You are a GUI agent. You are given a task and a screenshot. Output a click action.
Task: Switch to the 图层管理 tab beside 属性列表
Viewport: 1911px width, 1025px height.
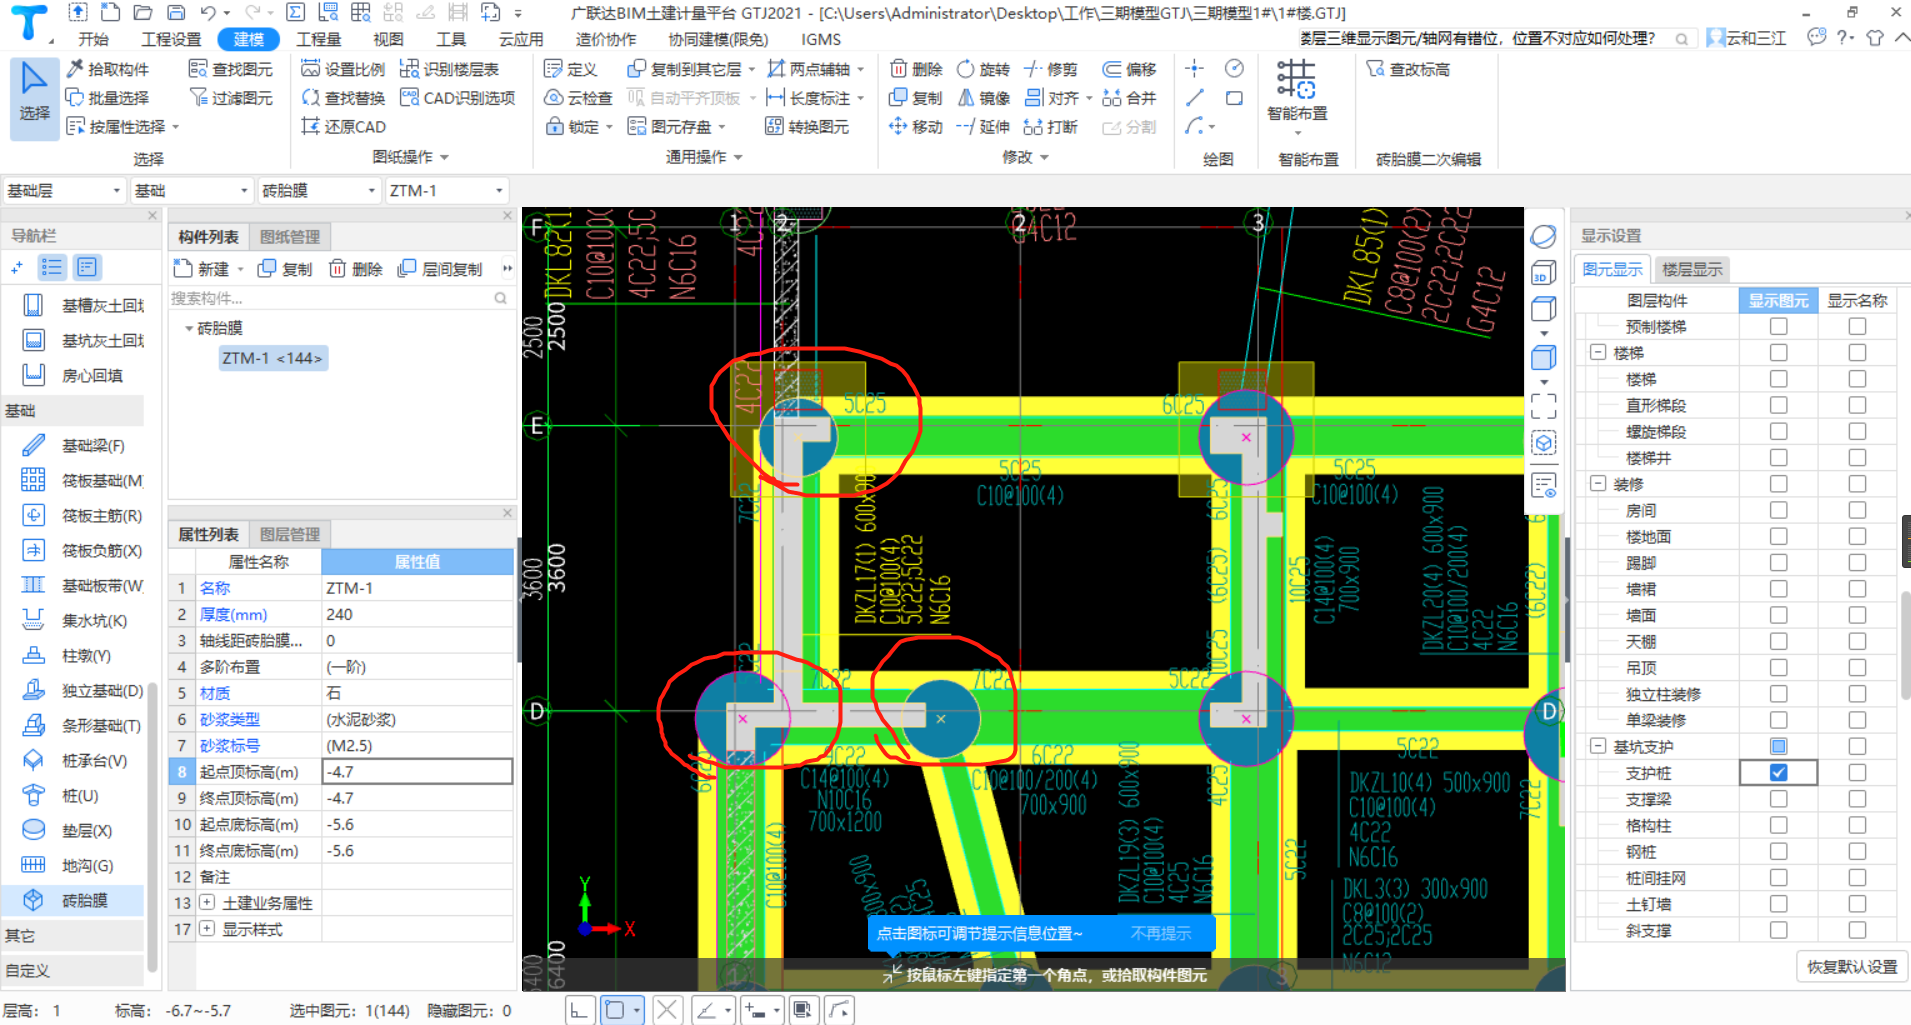coord(290,534)
